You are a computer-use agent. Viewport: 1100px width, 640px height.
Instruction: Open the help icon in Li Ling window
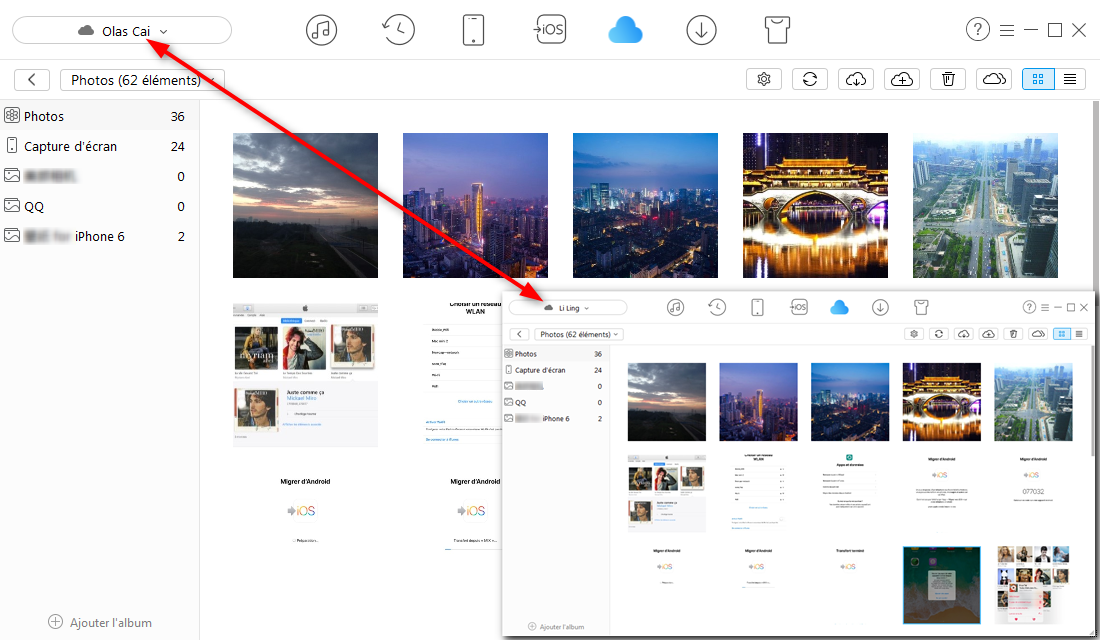pos(1029,307)
